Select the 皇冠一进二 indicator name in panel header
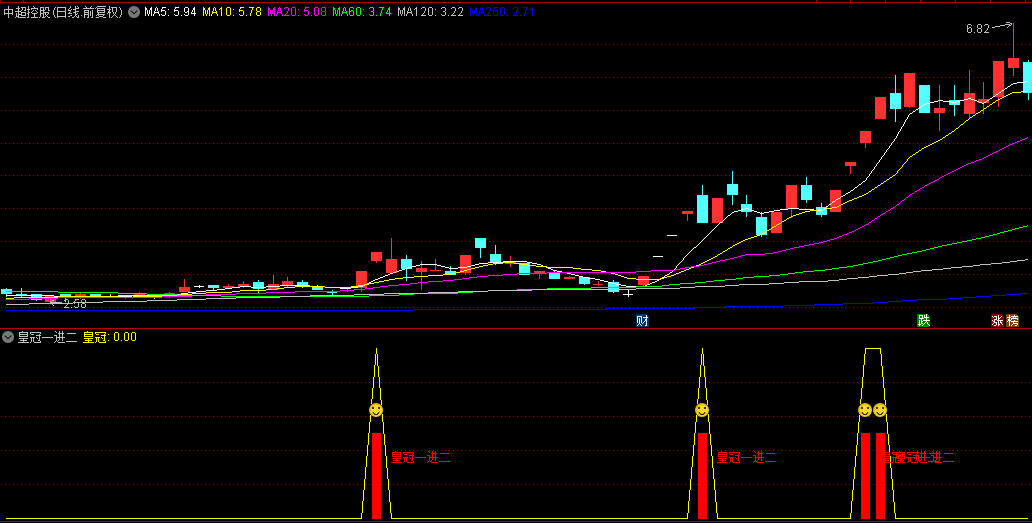 click(47, 337)
